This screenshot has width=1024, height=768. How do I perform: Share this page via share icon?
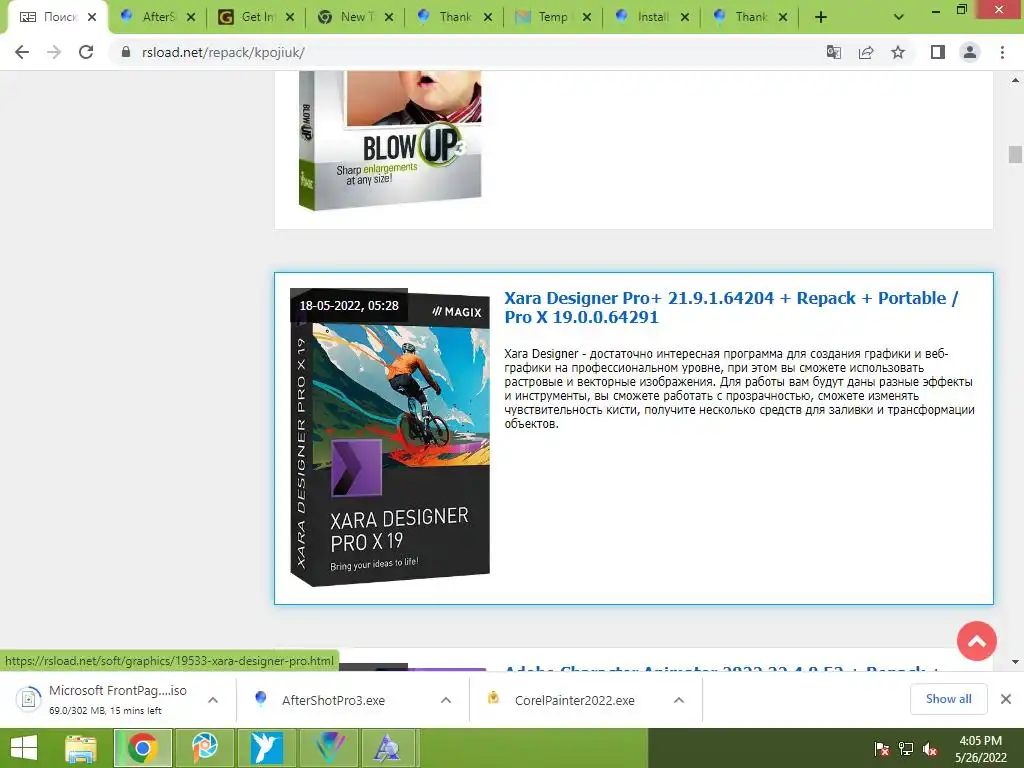(866, 52)
